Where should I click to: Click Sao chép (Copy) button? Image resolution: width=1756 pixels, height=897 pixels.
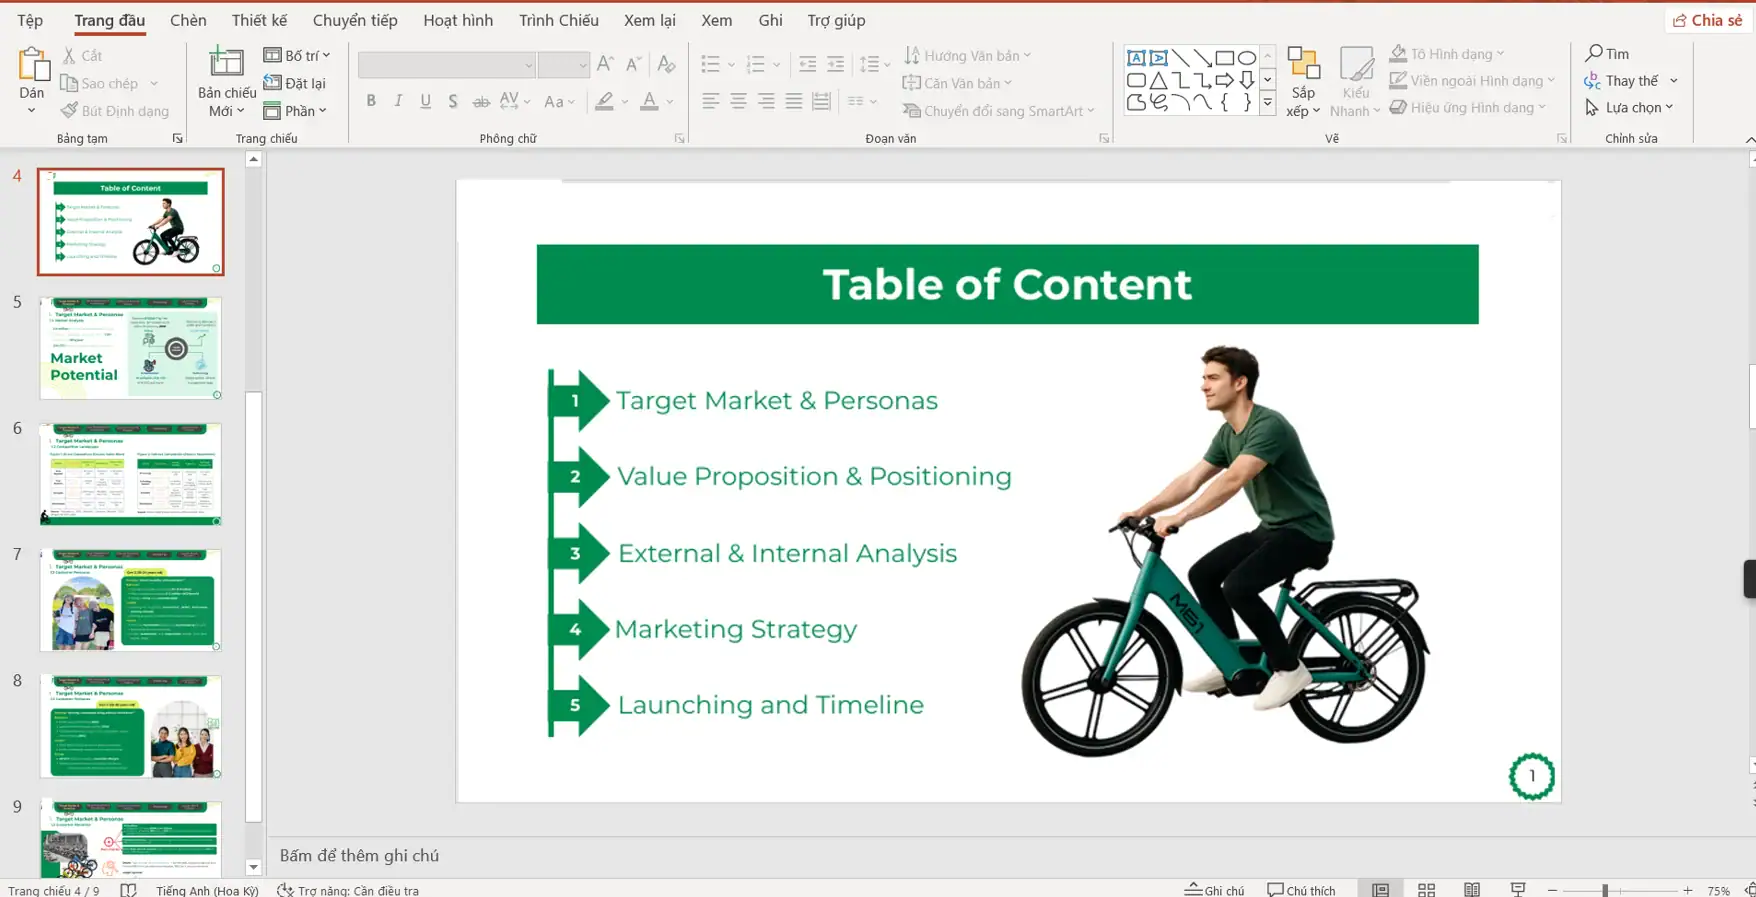pyautogui.click(x=100, y=83)
